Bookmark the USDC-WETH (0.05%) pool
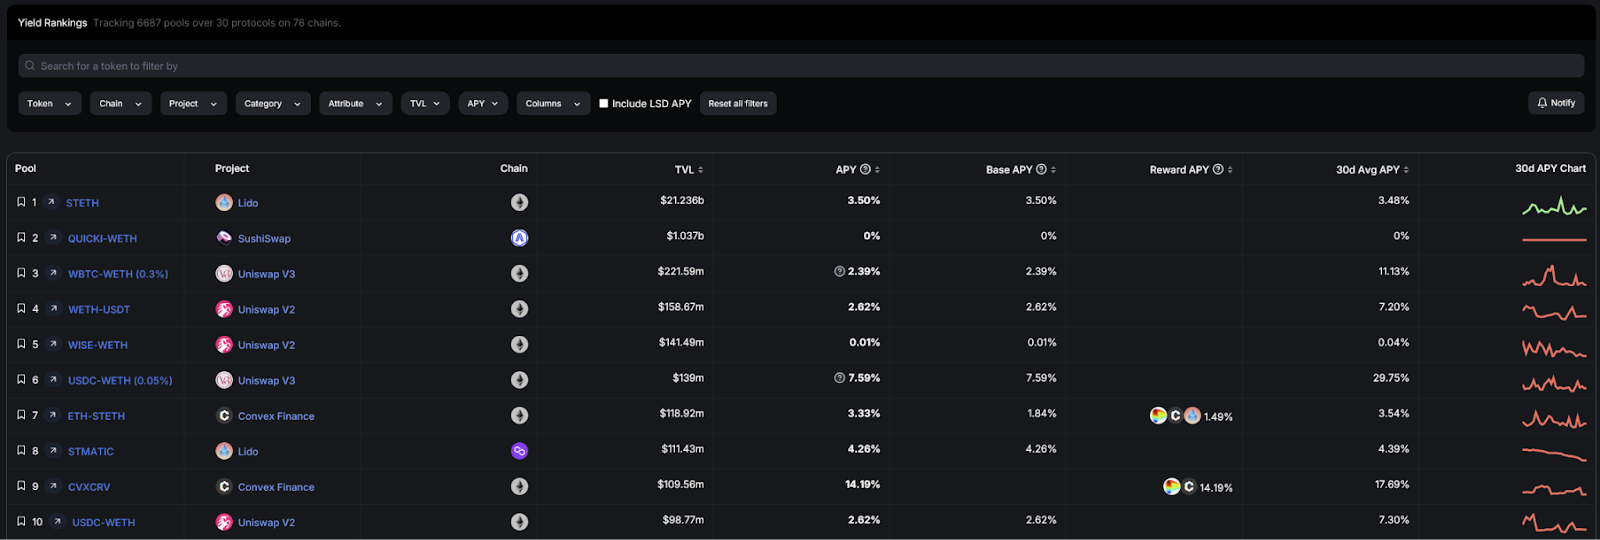 pyautogui.click(x=21, y=380)
